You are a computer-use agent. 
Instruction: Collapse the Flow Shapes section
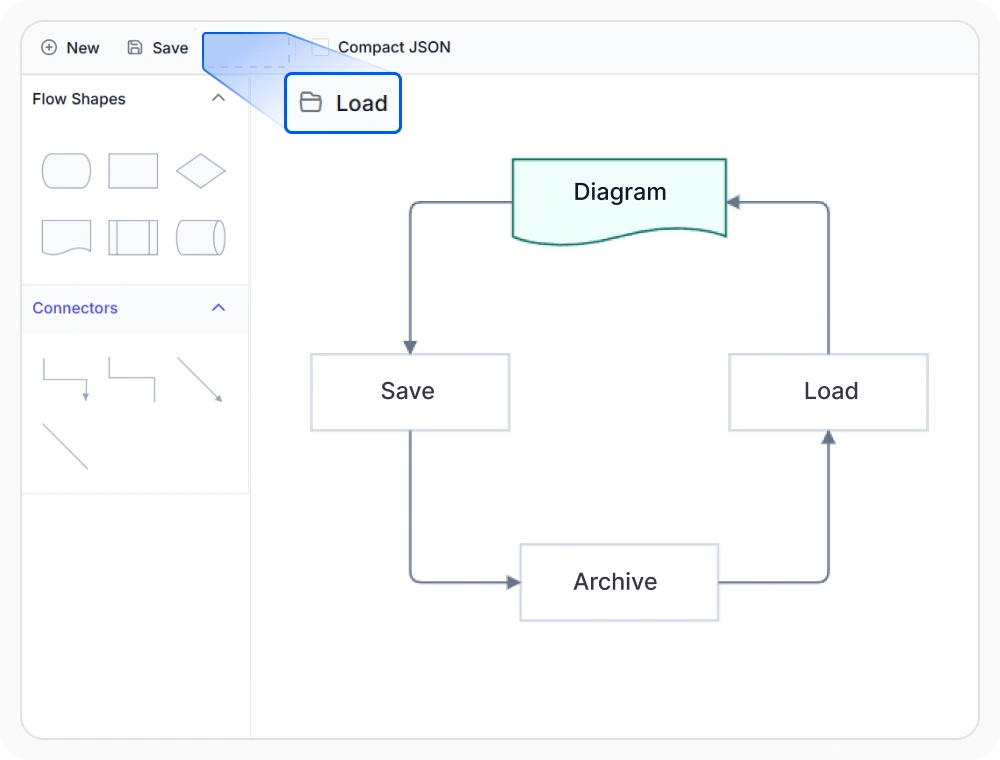[218, 98]
